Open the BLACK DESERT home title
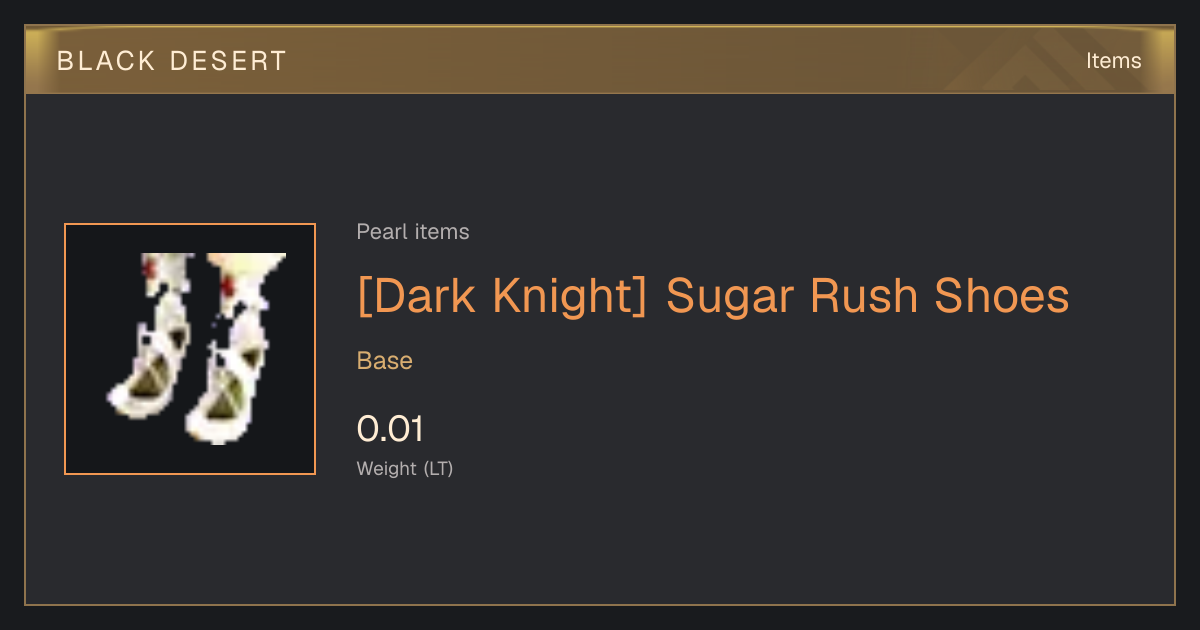1200x630 pixels. click(172, 61)
